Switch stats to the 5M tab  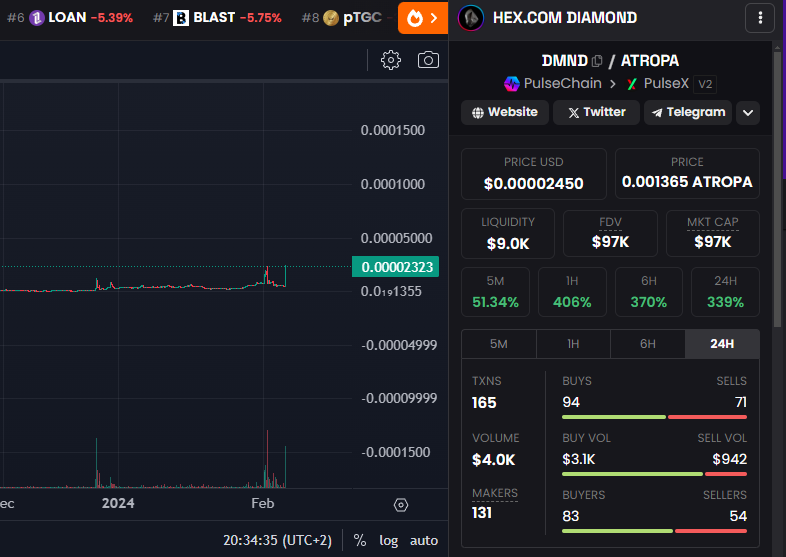[499, 344]
